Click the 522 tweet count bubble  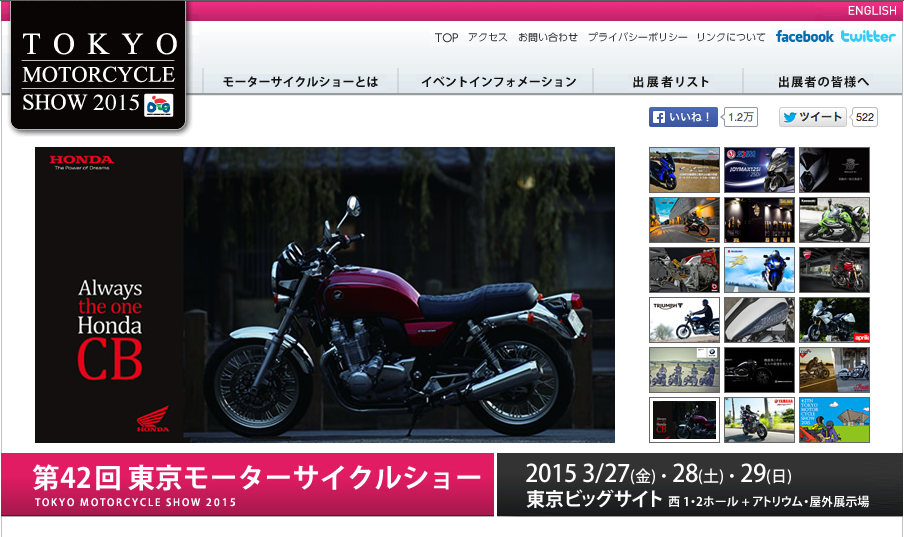click(x=864, y=117)
